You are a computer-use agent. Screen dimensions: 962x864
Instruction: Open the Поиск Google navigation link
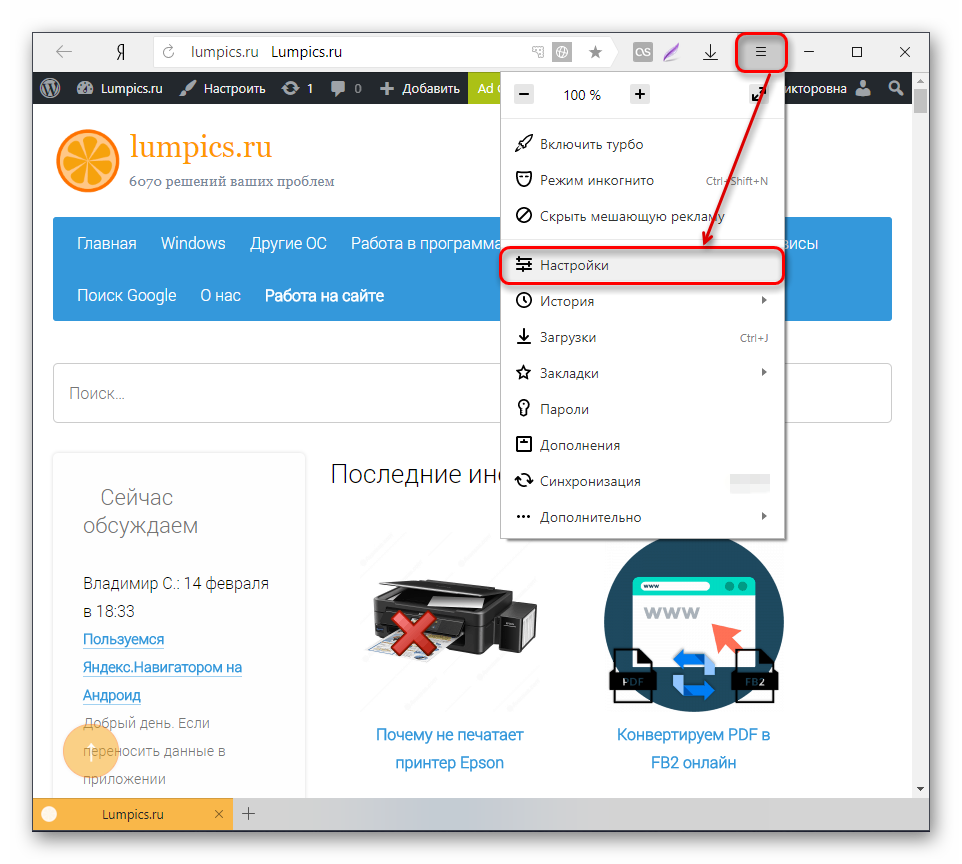[x=127, y=296]
